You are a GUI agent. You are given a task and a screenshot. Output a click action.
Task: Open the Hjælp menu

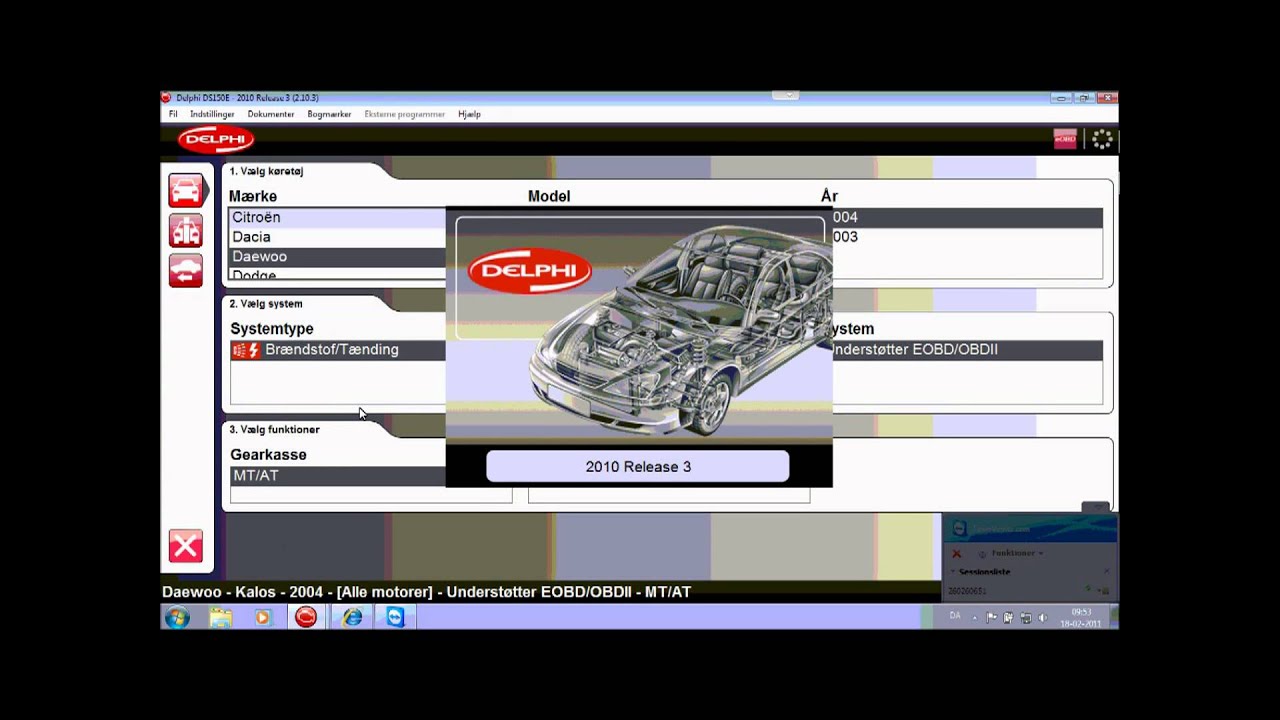tap(469, 114)
